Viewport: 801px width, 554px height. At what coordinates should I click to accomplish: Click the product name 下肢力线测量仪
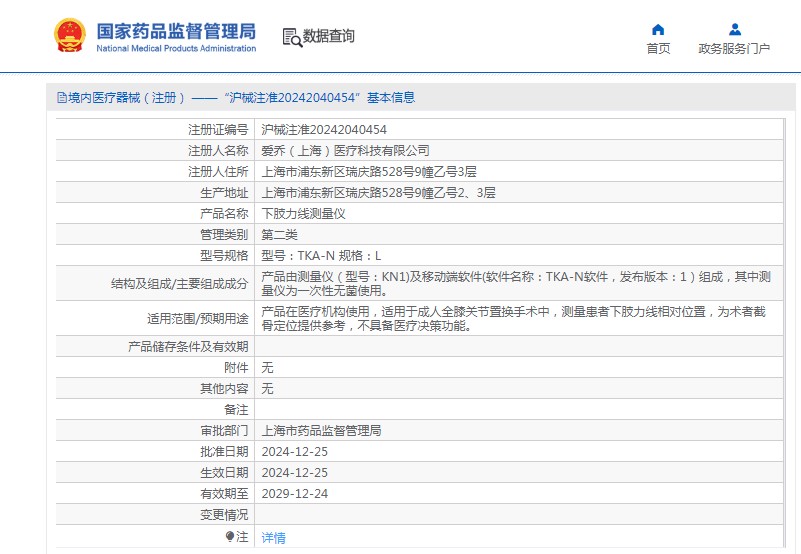click(x=303, y=213)
